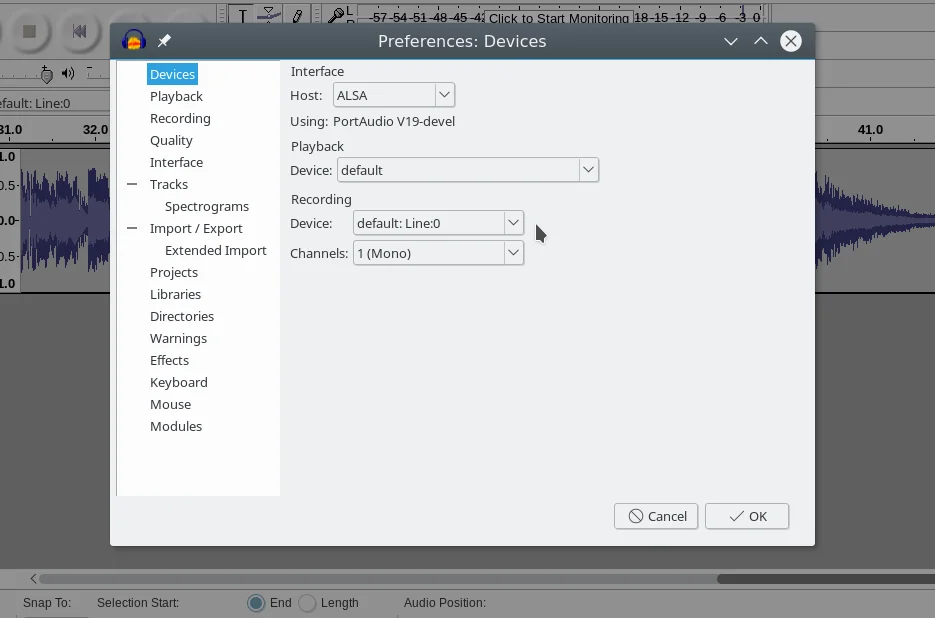Adjust the mixer volume slider knob
Image resolution: width=935 pixels, height=618 pixels.
click(46, 74)
